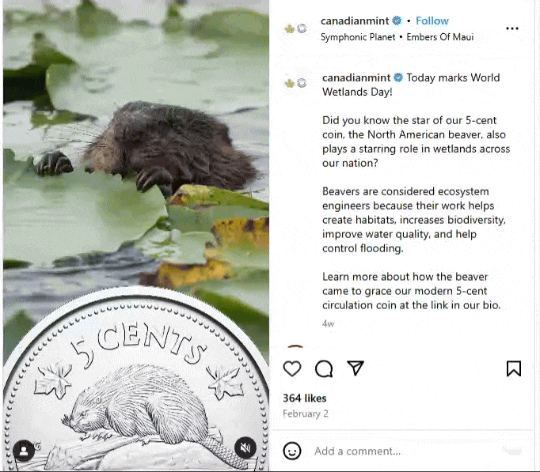
Task: Open the Embers Of Maui audio link
Action: (440, 37)
